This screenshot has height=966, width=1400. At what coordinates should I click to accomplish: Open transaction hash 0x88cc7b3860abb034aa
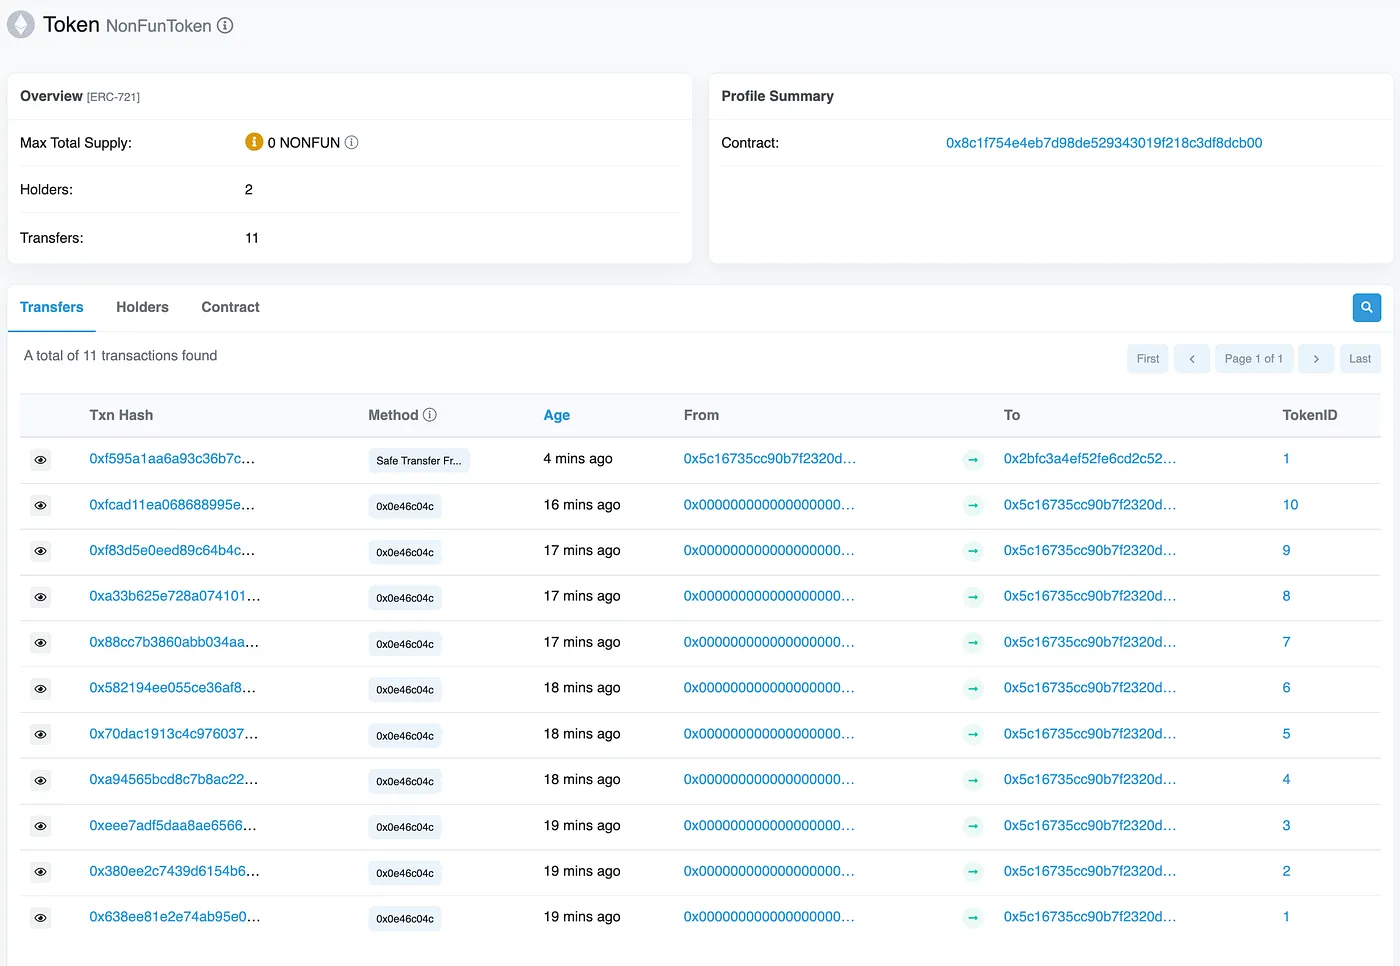[x=174, y=642]
